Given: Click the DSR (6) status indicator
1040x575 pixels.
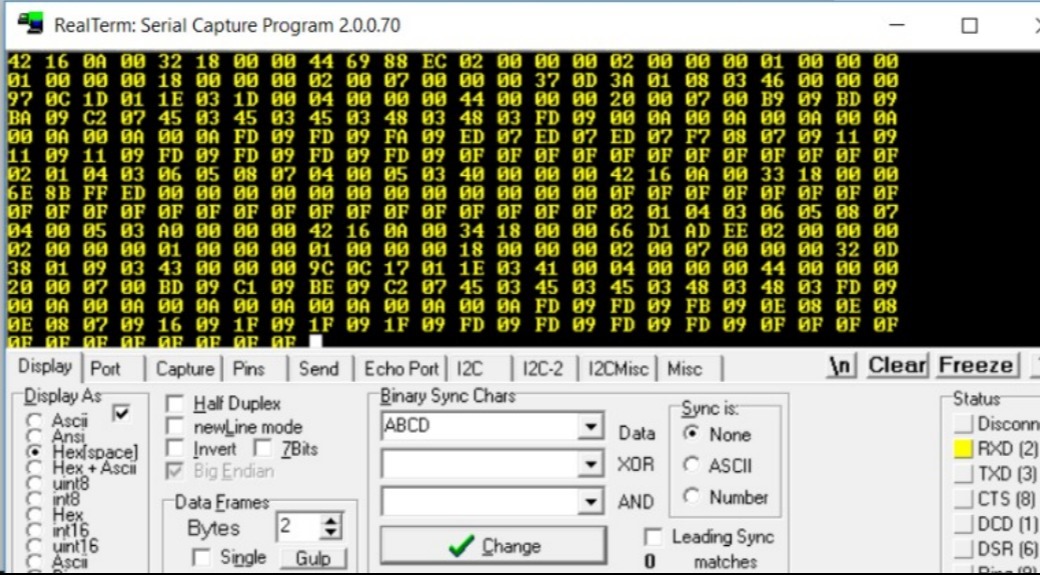Looking at the screenshot, I should coord(964,549).
